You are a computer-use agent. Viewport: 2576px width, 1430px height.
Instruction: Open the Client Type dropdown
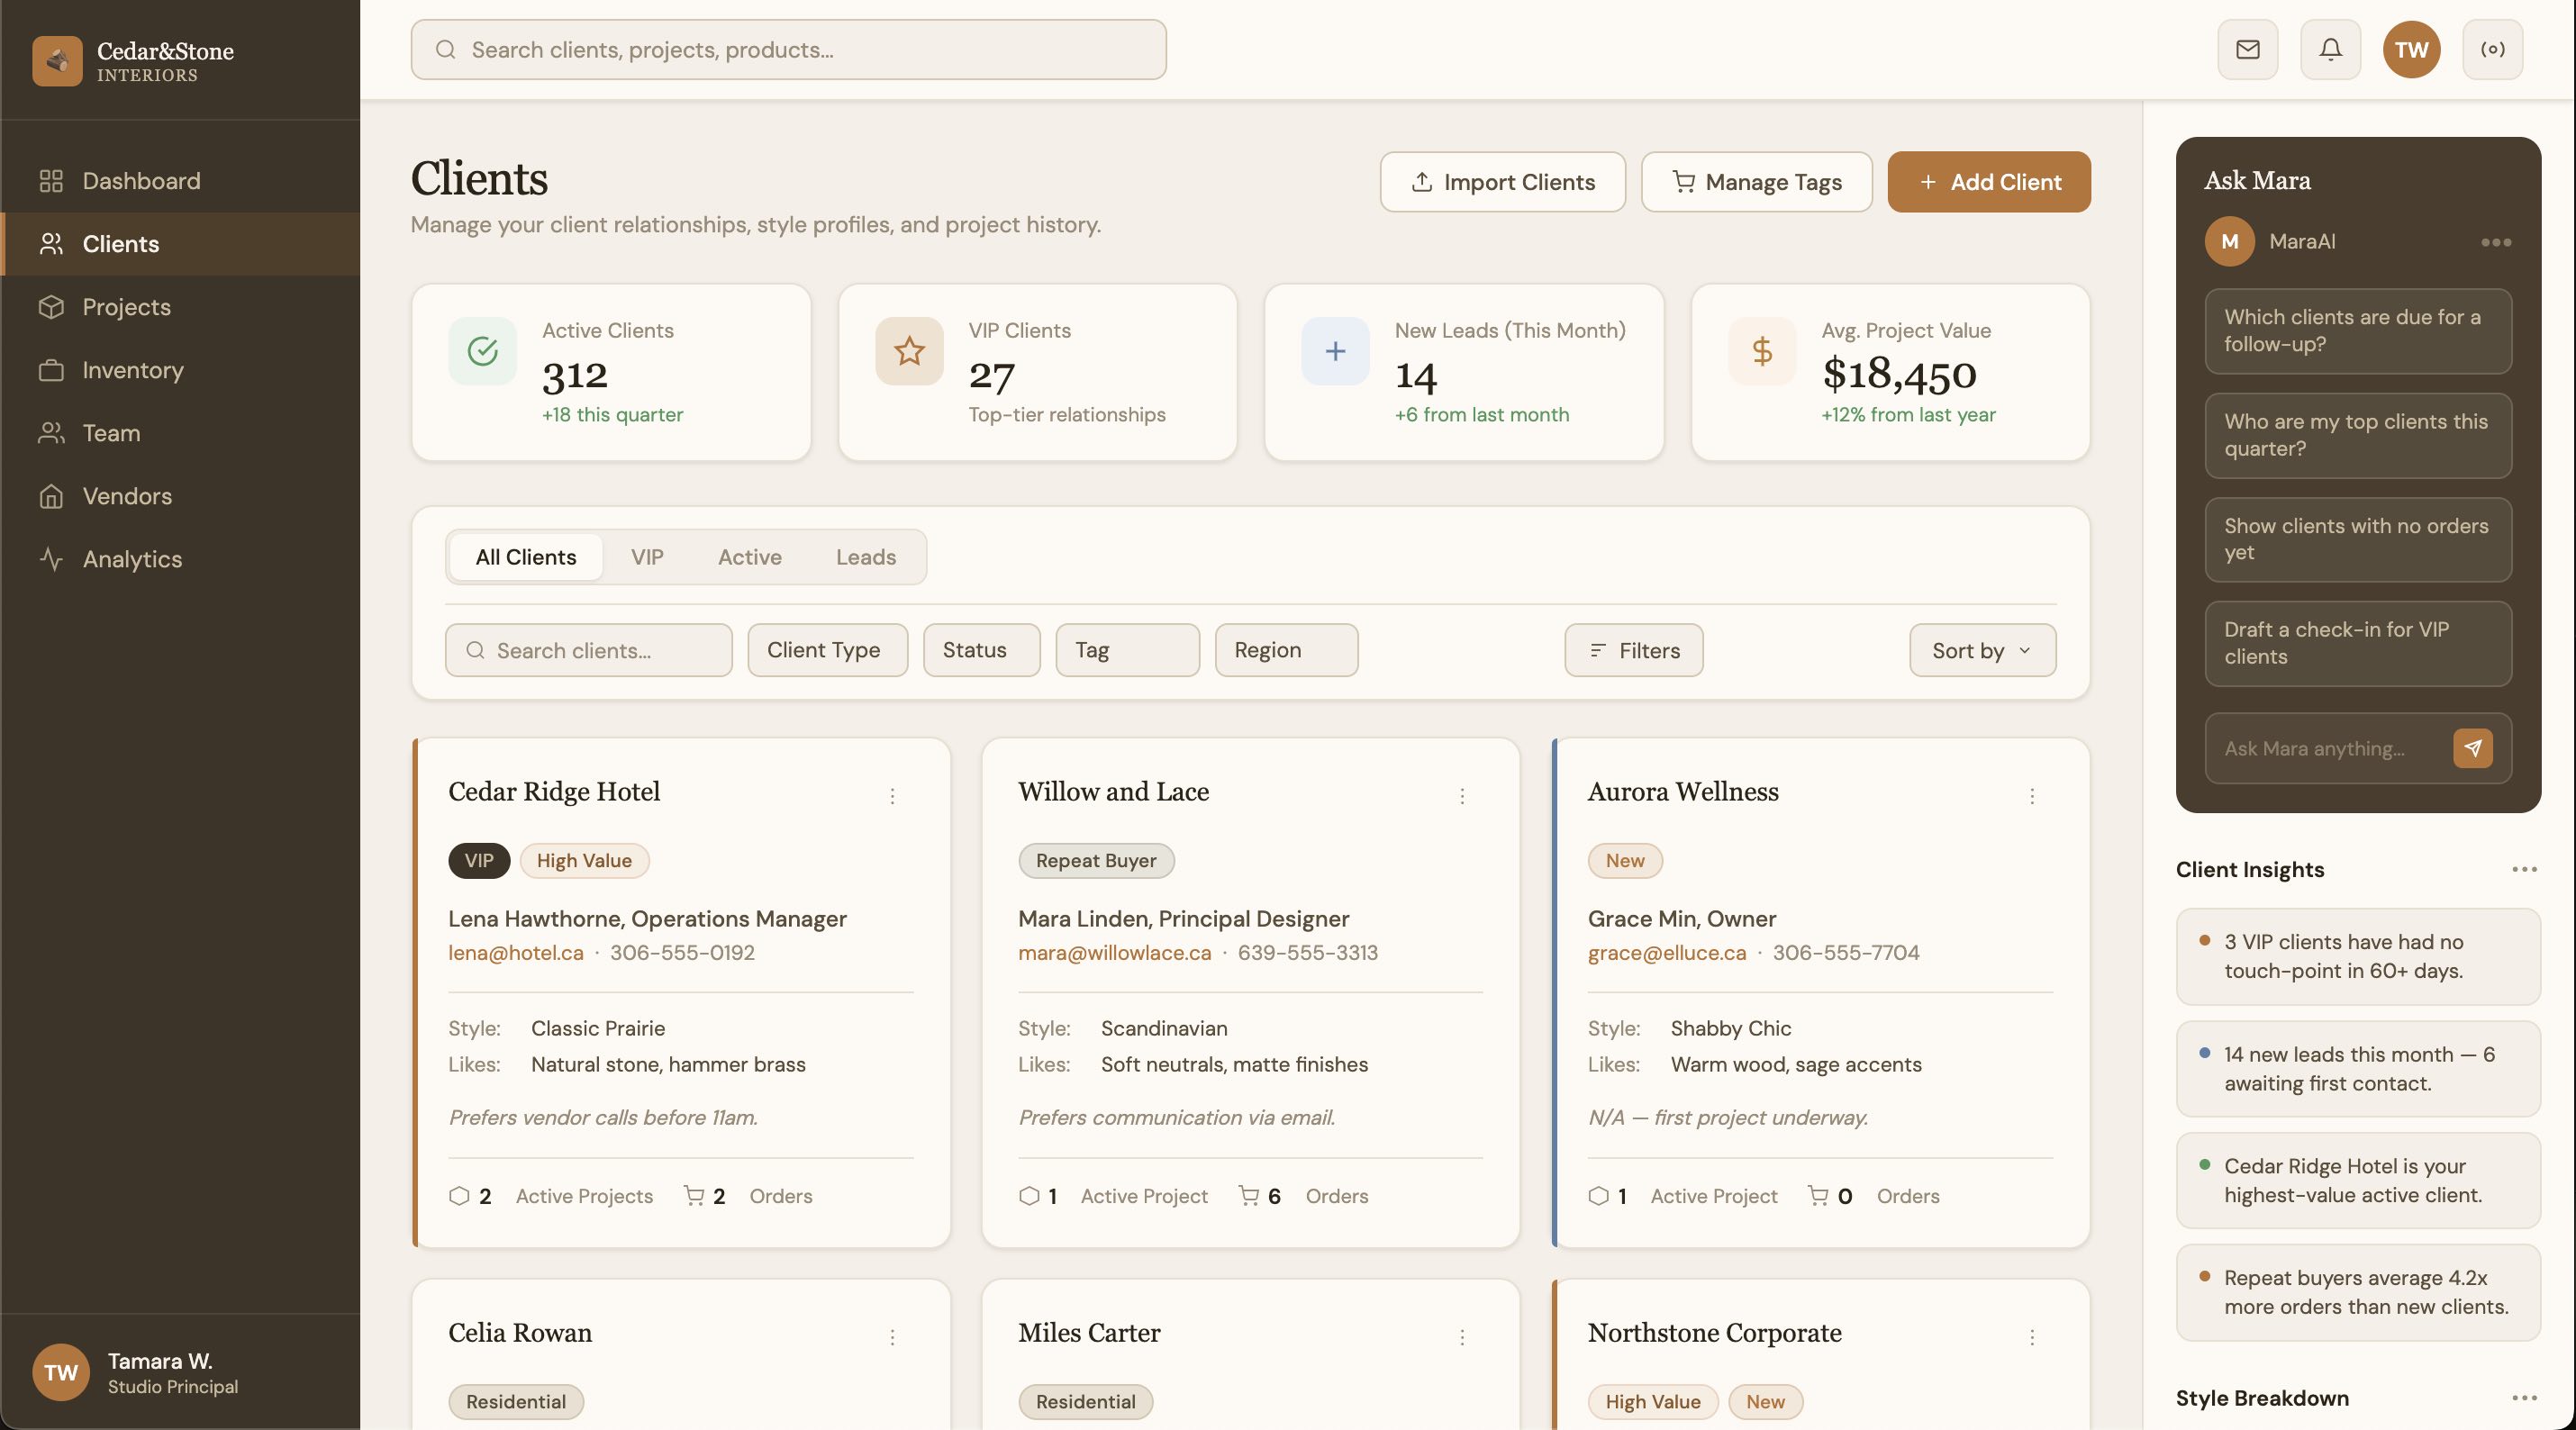(x=827, y=650)
